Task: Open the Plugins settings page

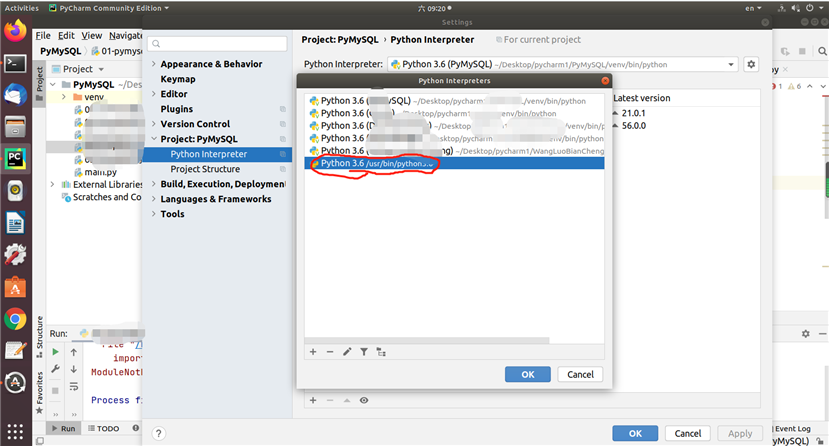Action: pyautogui.click(x=177, y=109)
